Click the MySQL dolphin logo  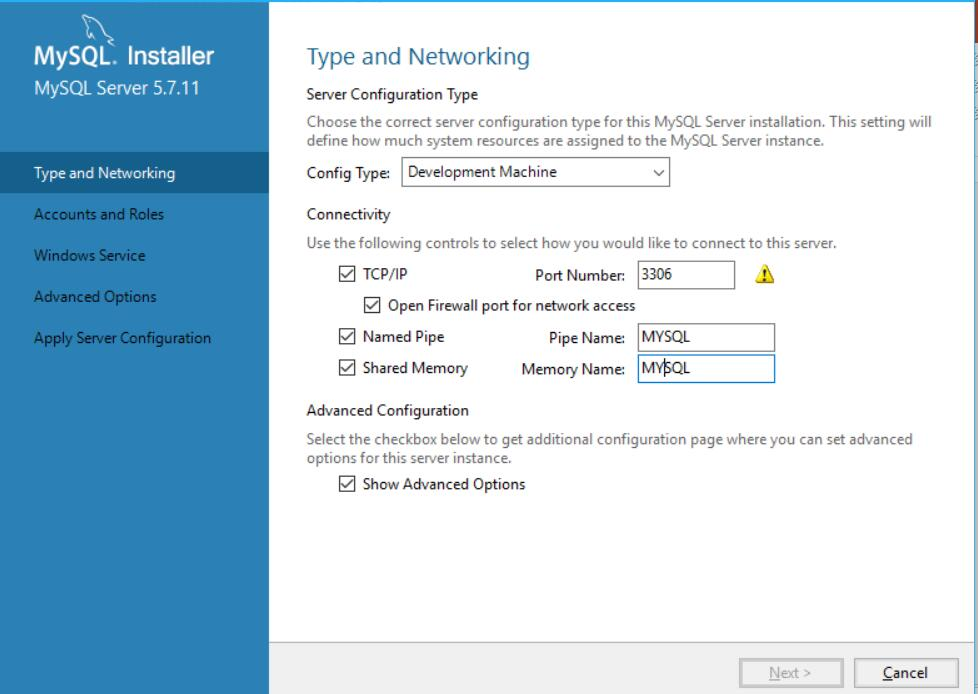pyautogui.click(x=98, y=29)
